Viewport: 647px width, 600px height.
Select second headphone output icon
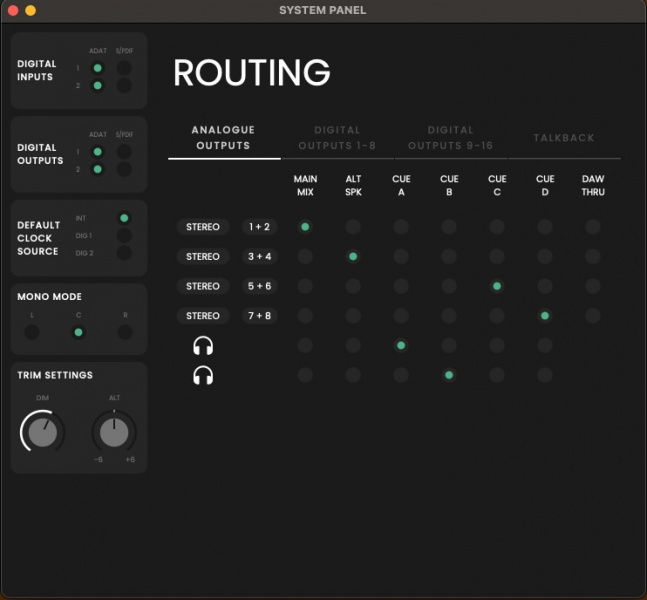point(203,375)
